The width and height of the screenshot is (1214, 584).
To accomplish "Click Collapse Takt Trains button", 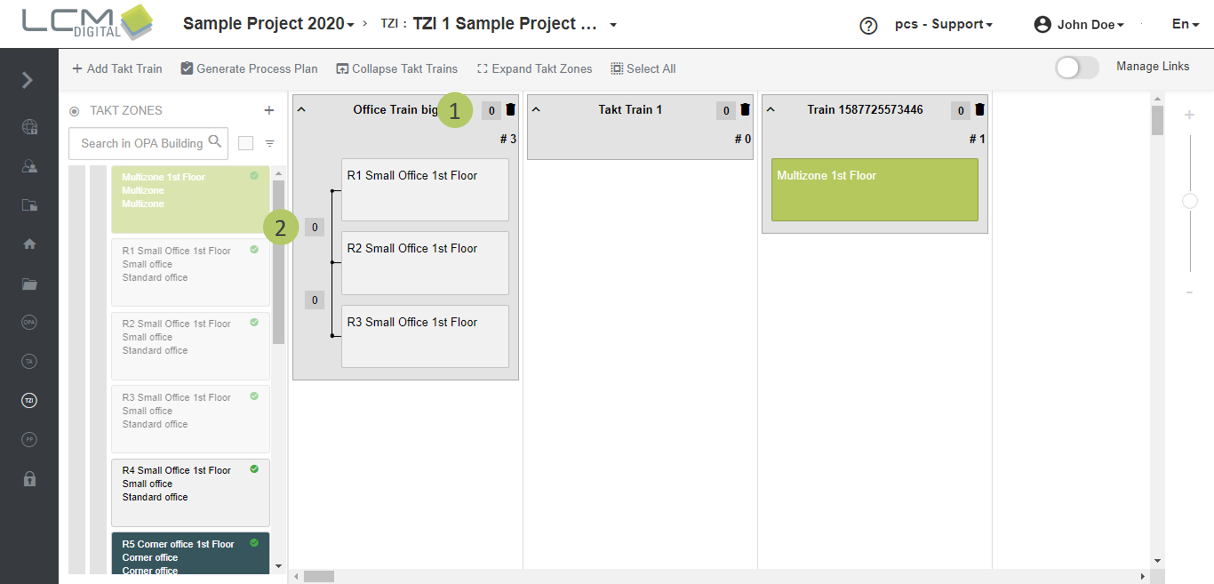I will [397, 69].
